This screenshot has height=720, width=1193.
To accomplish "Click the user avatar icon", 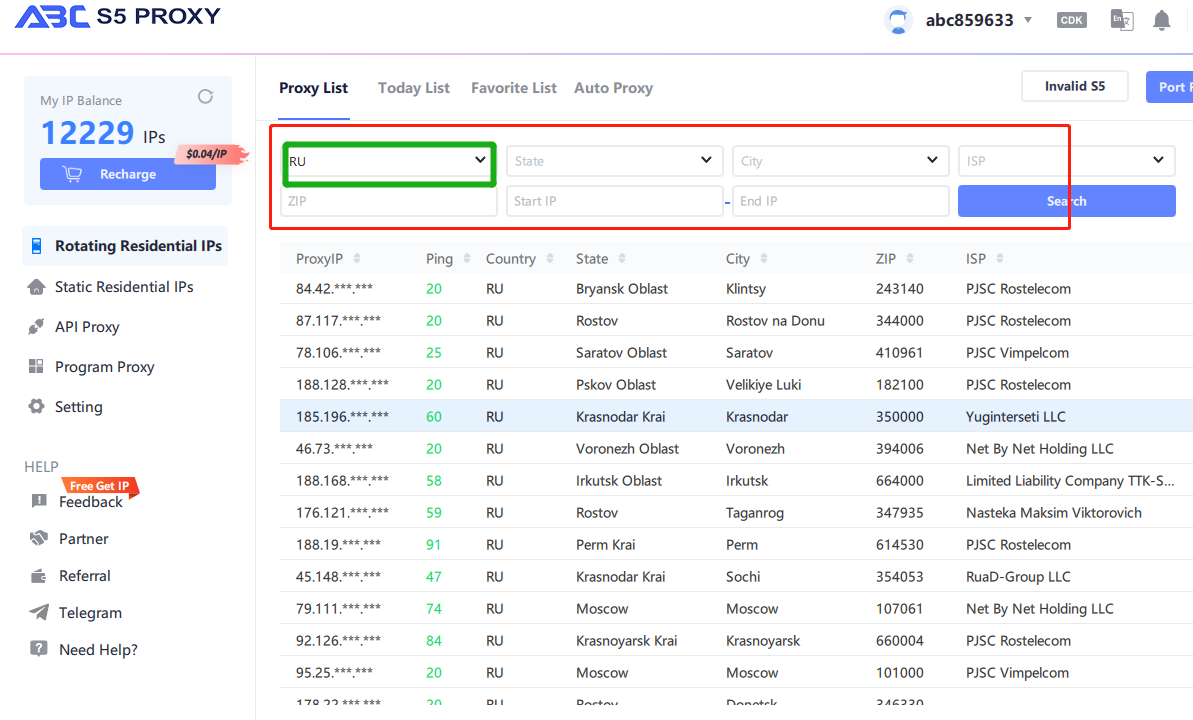I will pyautogui.click(x=899, y=21).
